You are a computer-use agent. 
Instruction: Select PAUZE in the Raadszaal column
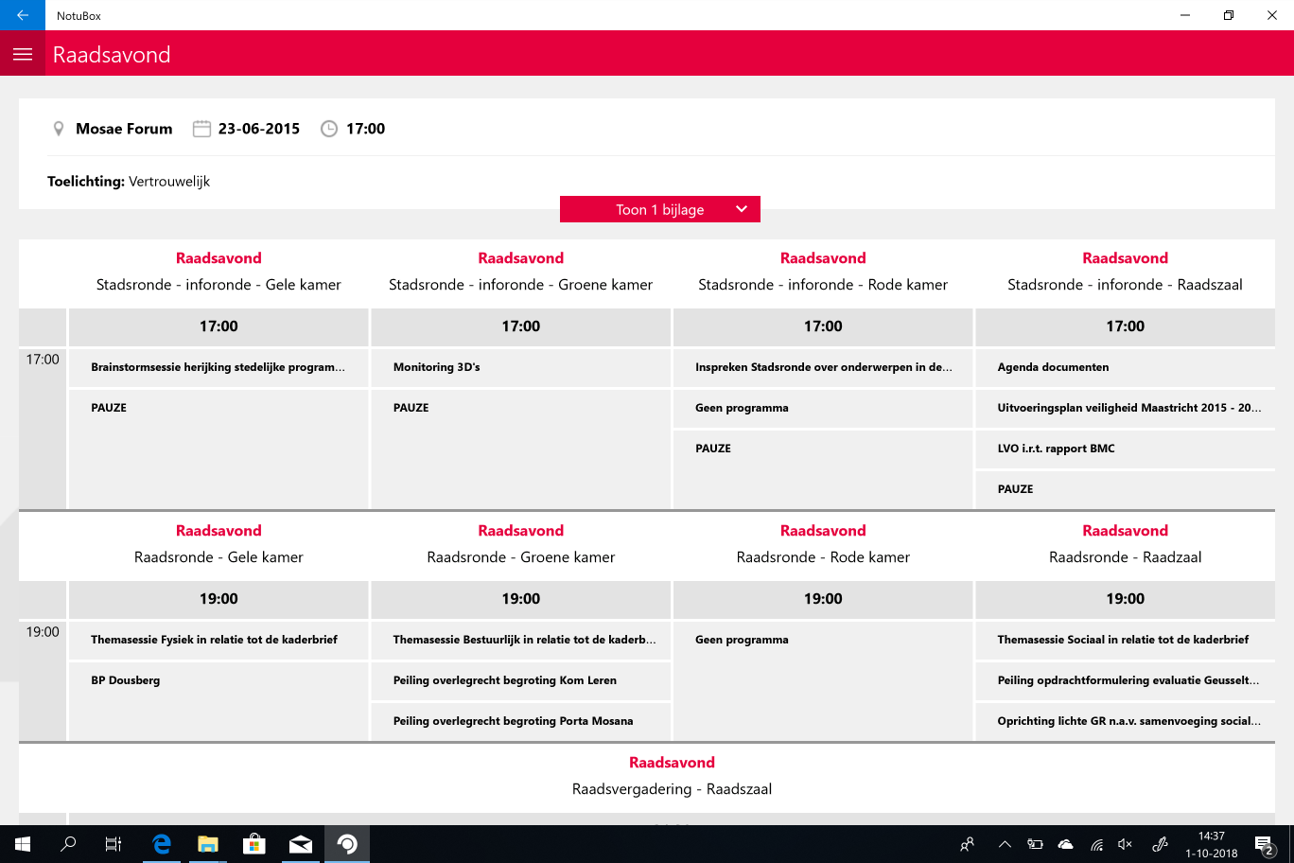1125,489
